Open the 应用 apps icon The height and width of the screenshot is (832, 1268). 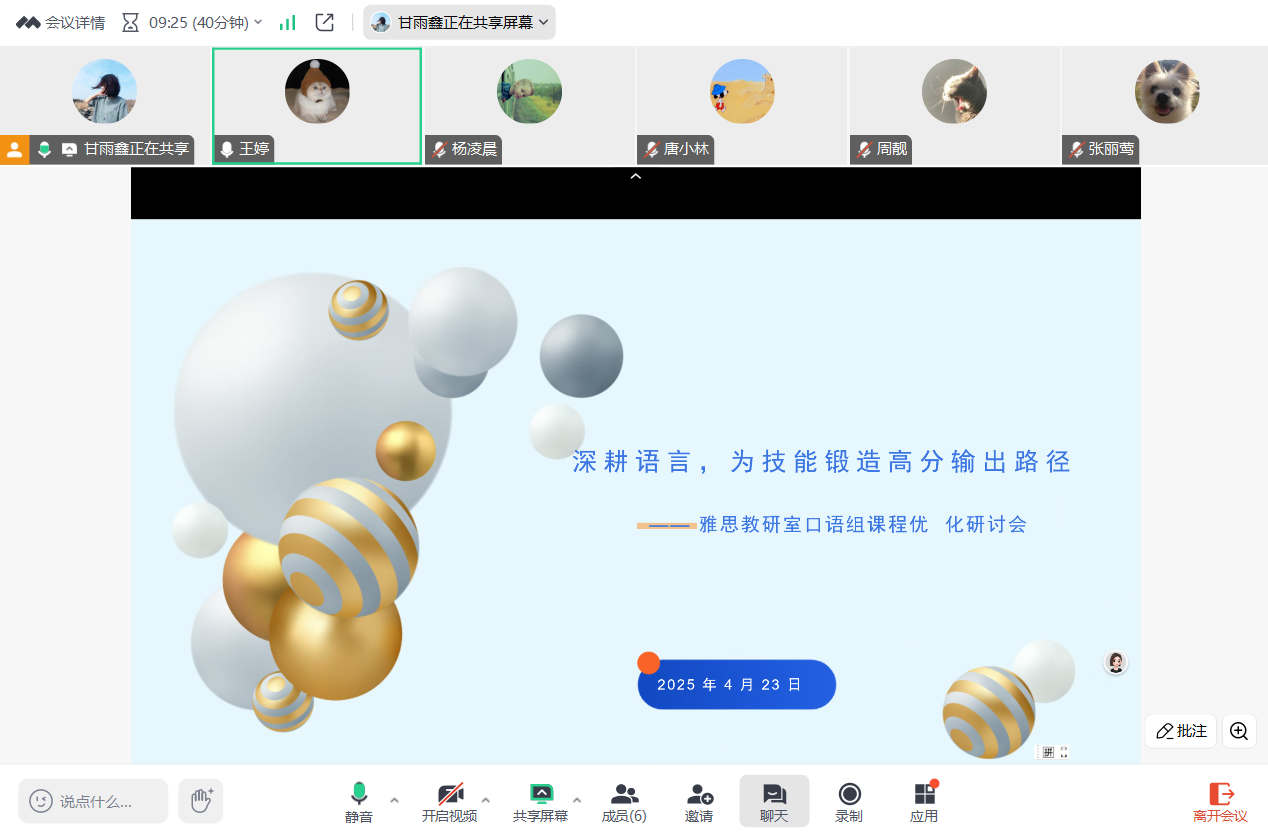(924, 801)
